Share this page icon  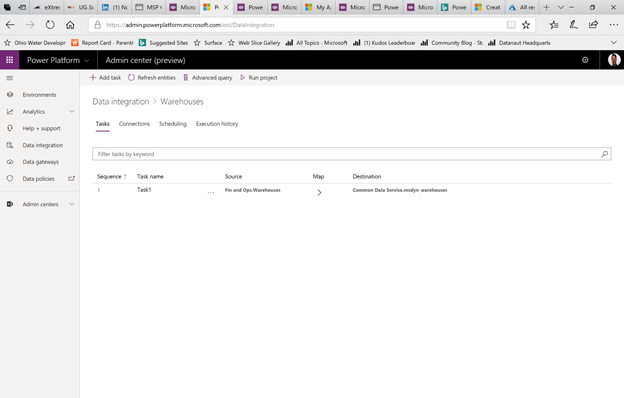pos(593,25)
